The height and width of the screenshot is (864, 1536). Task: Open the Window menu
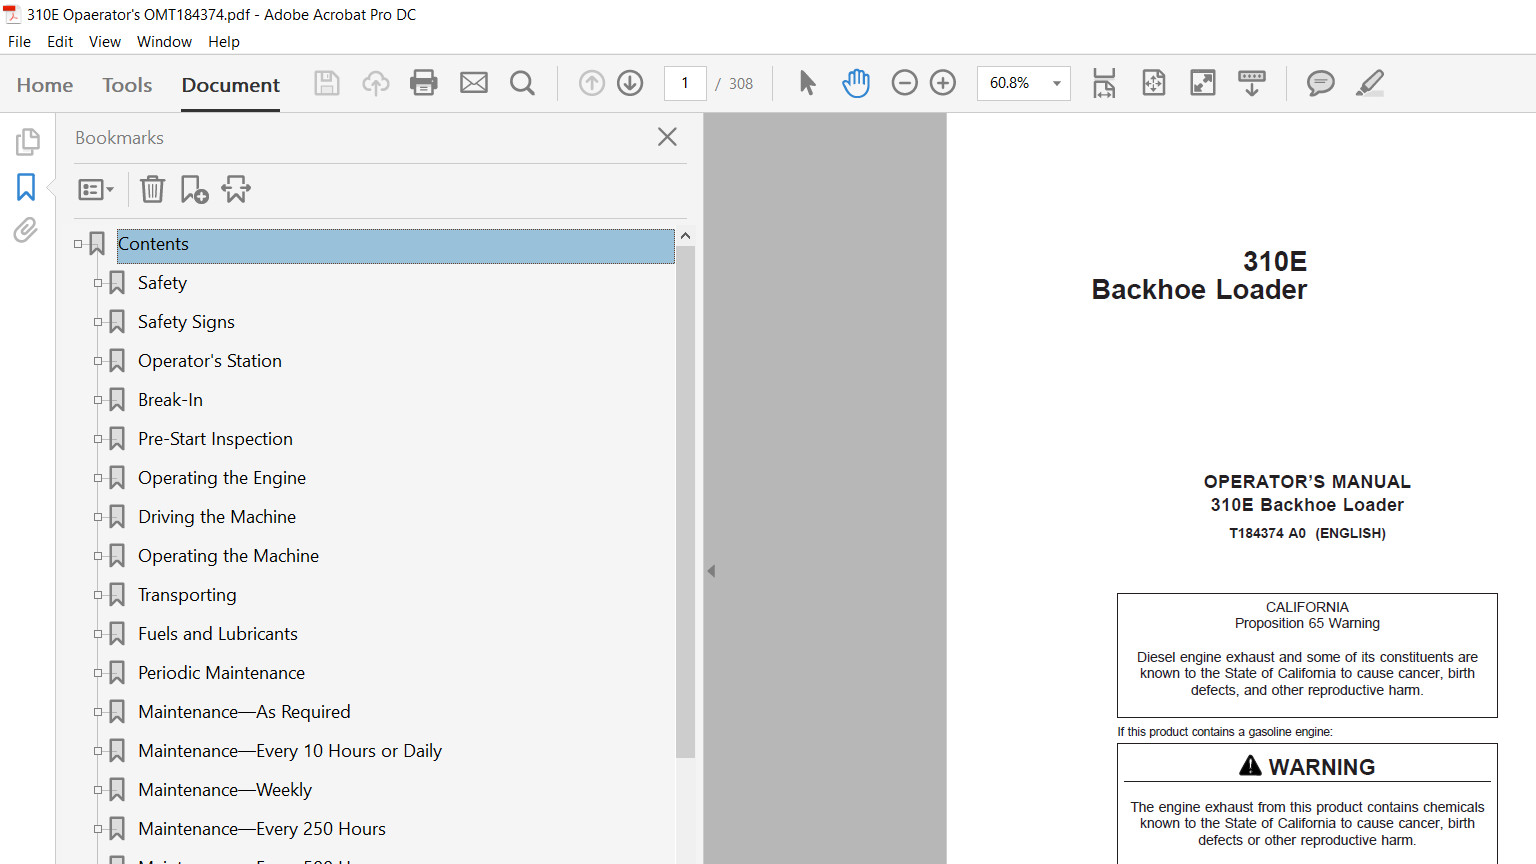click(x=164, y=42)
